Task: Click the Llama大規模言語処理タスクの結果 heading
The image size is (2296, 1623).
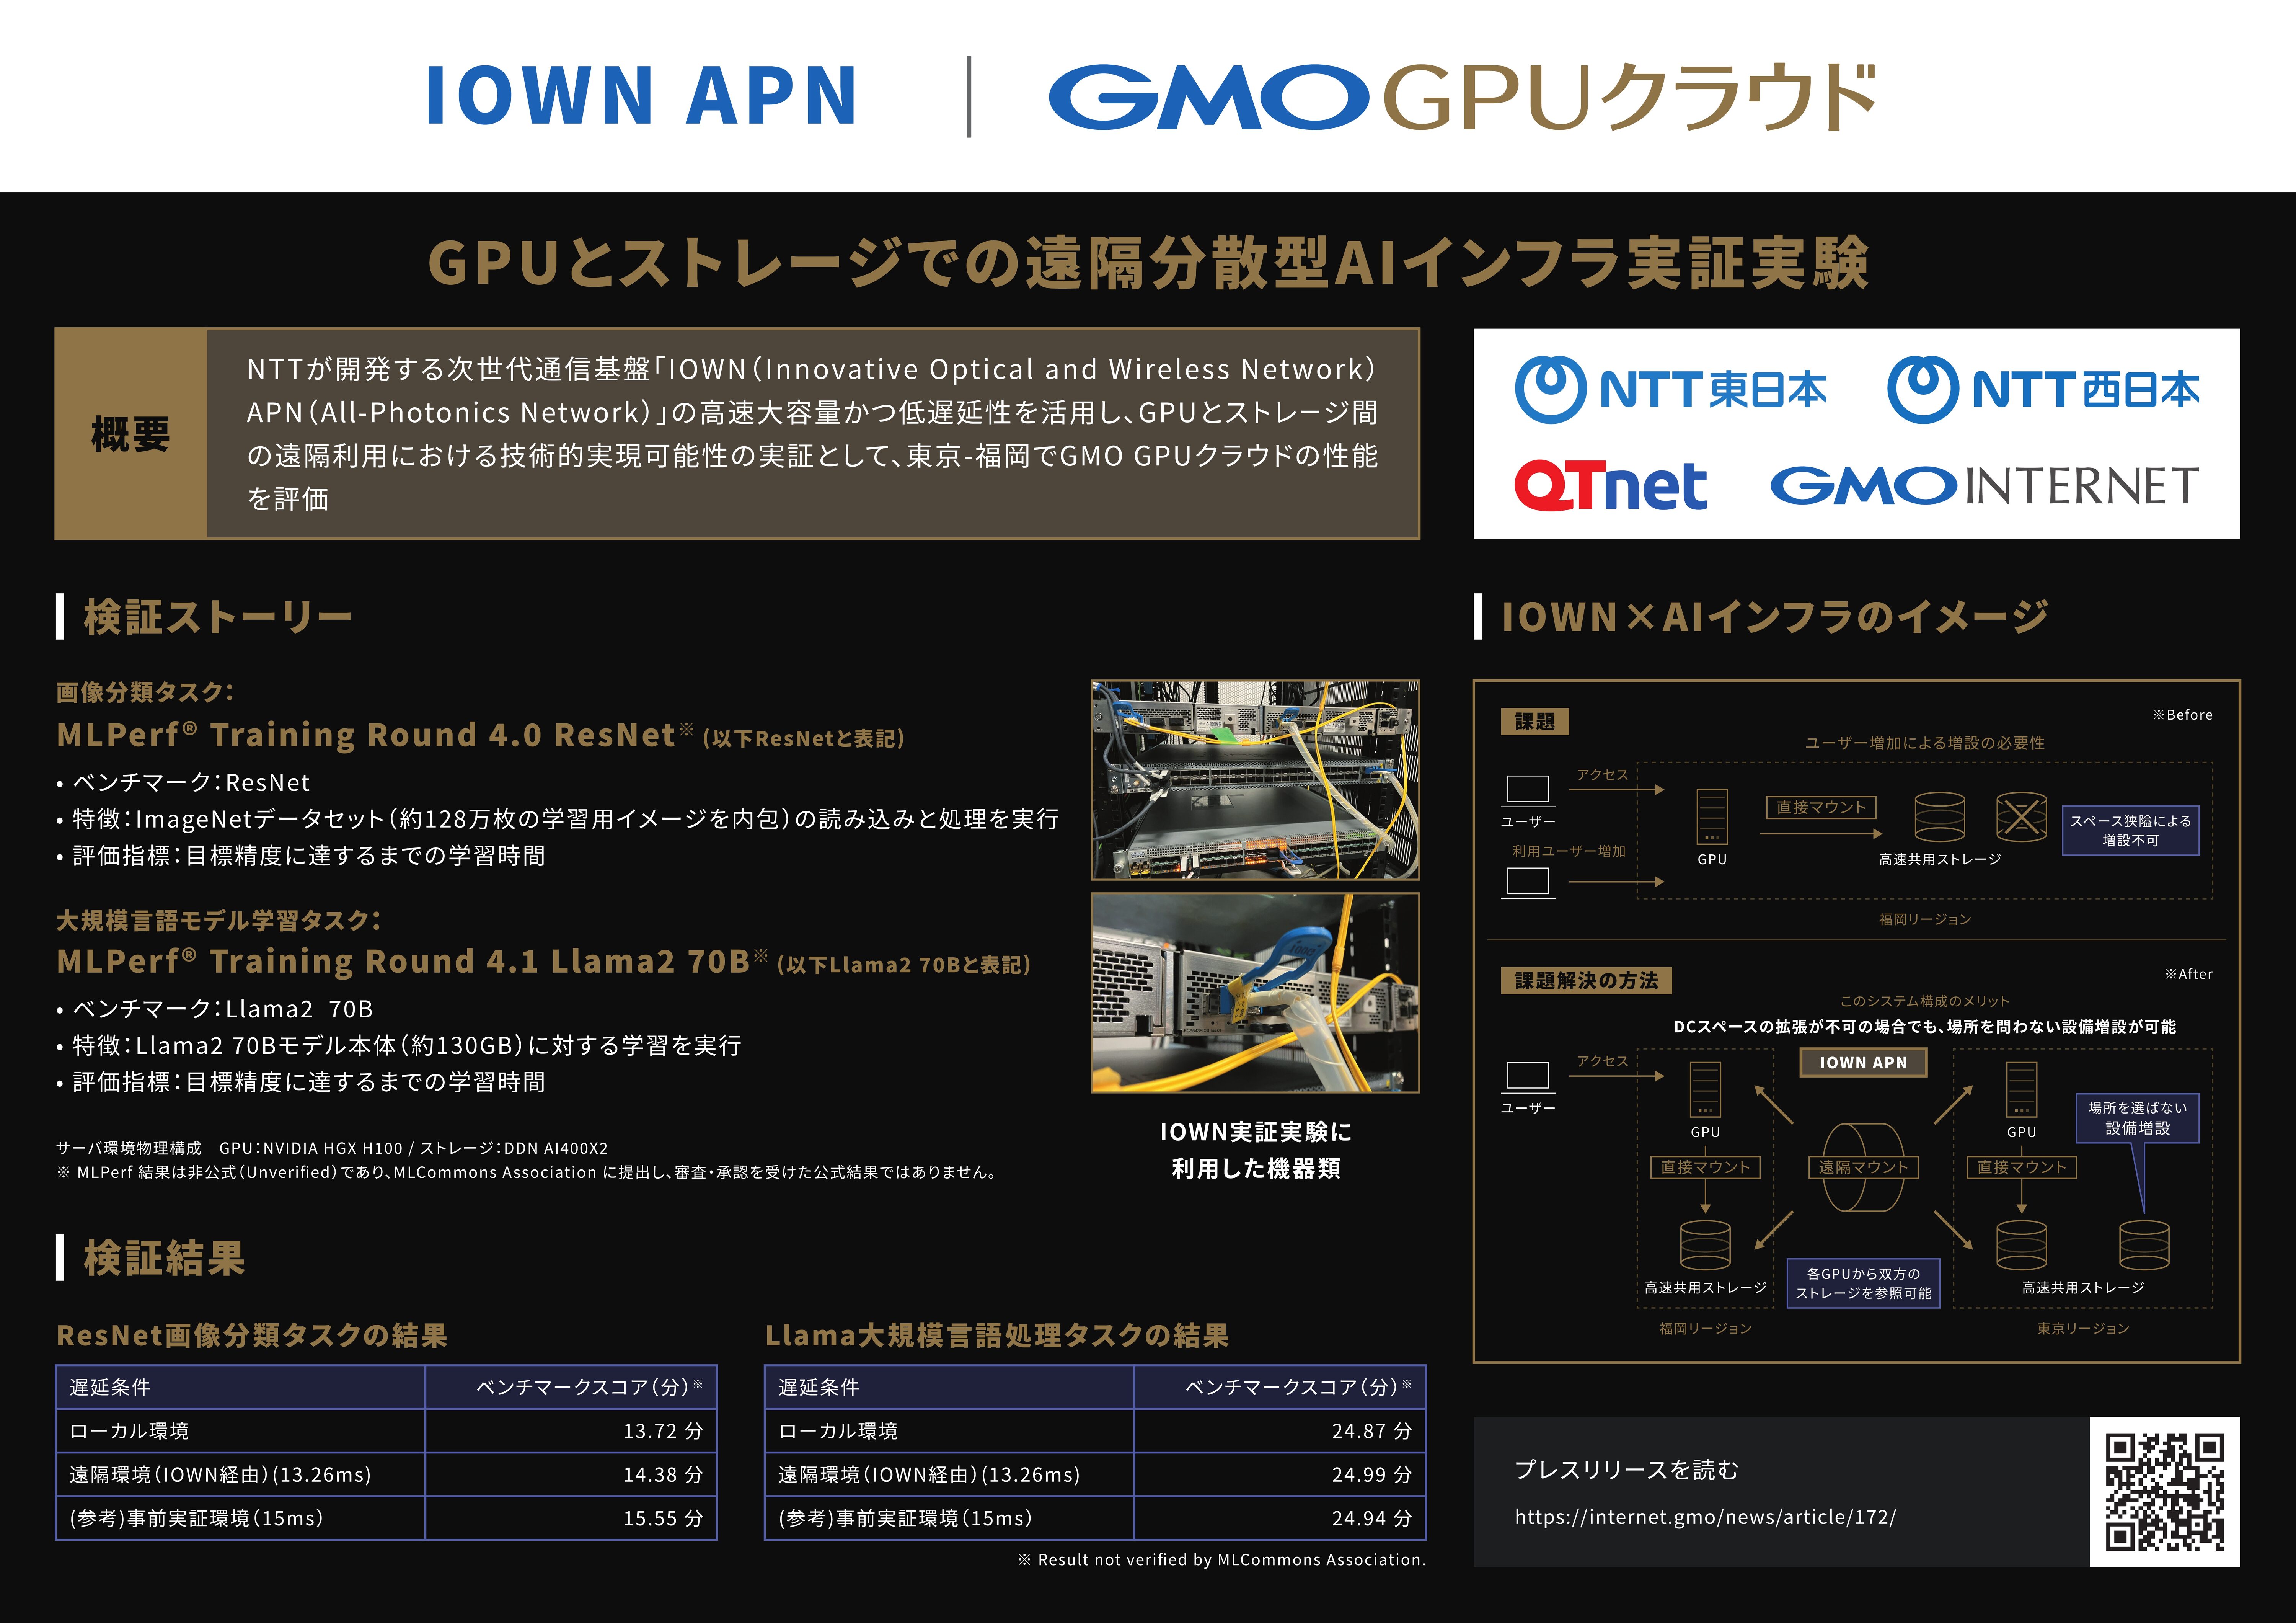Action: coord(997,1335)
